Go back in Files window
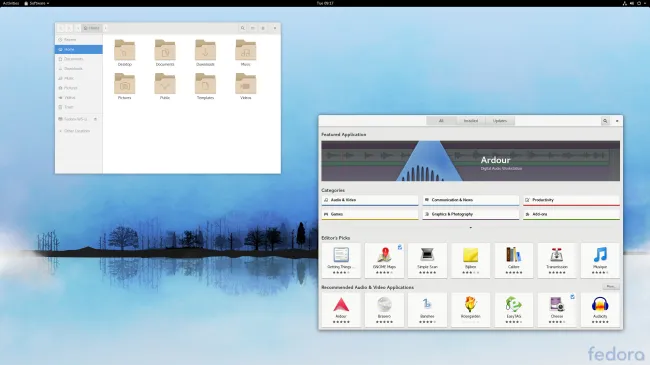650x365 pixels. [x=61, y=28]
